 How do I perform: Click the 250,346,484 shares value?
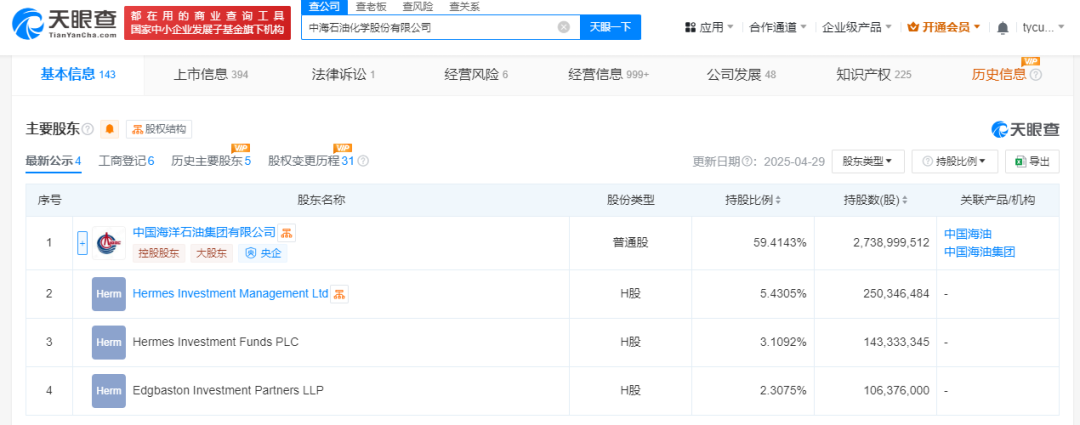pyautogui.click(x=895, y=294)
